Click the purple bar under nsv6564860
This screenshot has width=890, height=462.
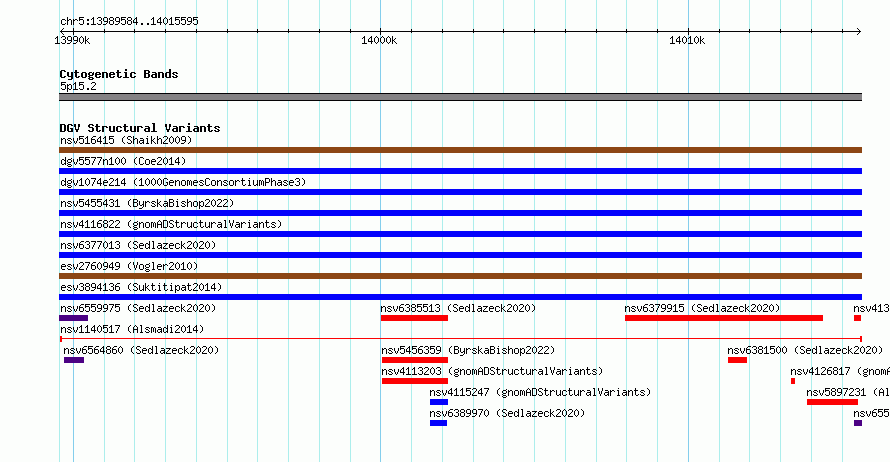[74, 360]
